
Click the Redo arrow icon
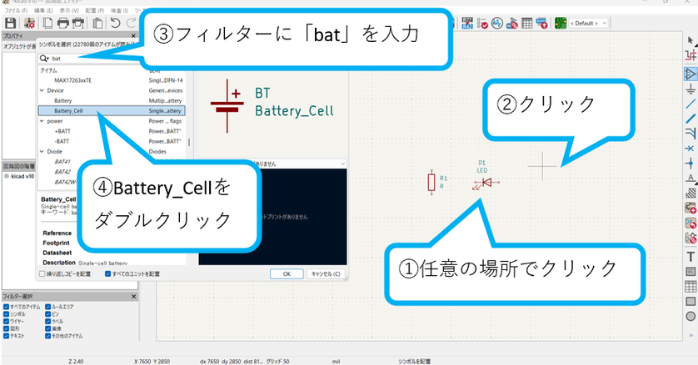click(x=131, y=23)
